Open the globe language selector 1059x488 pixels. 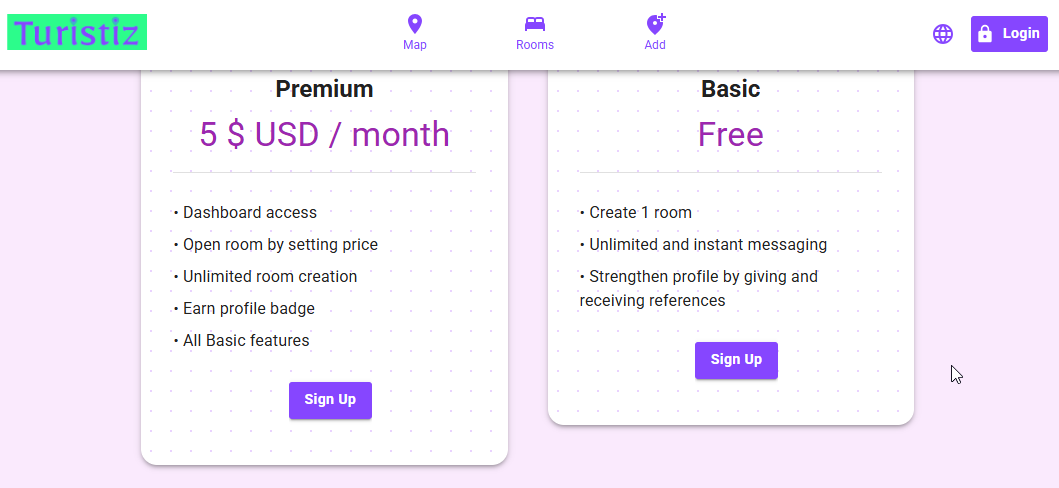click(x=943, y=34)
